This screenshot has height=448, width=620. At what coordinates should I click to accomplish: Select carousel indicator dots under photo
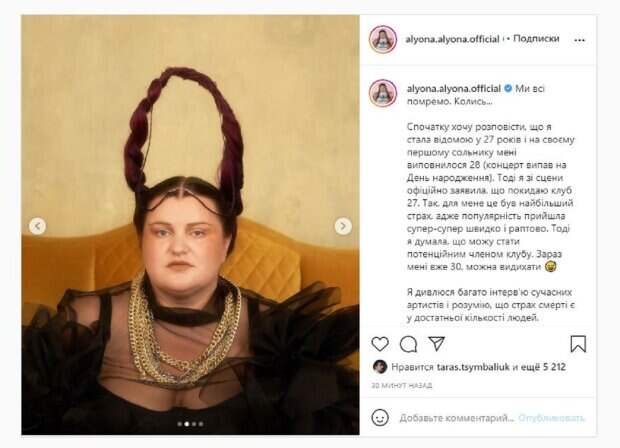click(190, 424)
